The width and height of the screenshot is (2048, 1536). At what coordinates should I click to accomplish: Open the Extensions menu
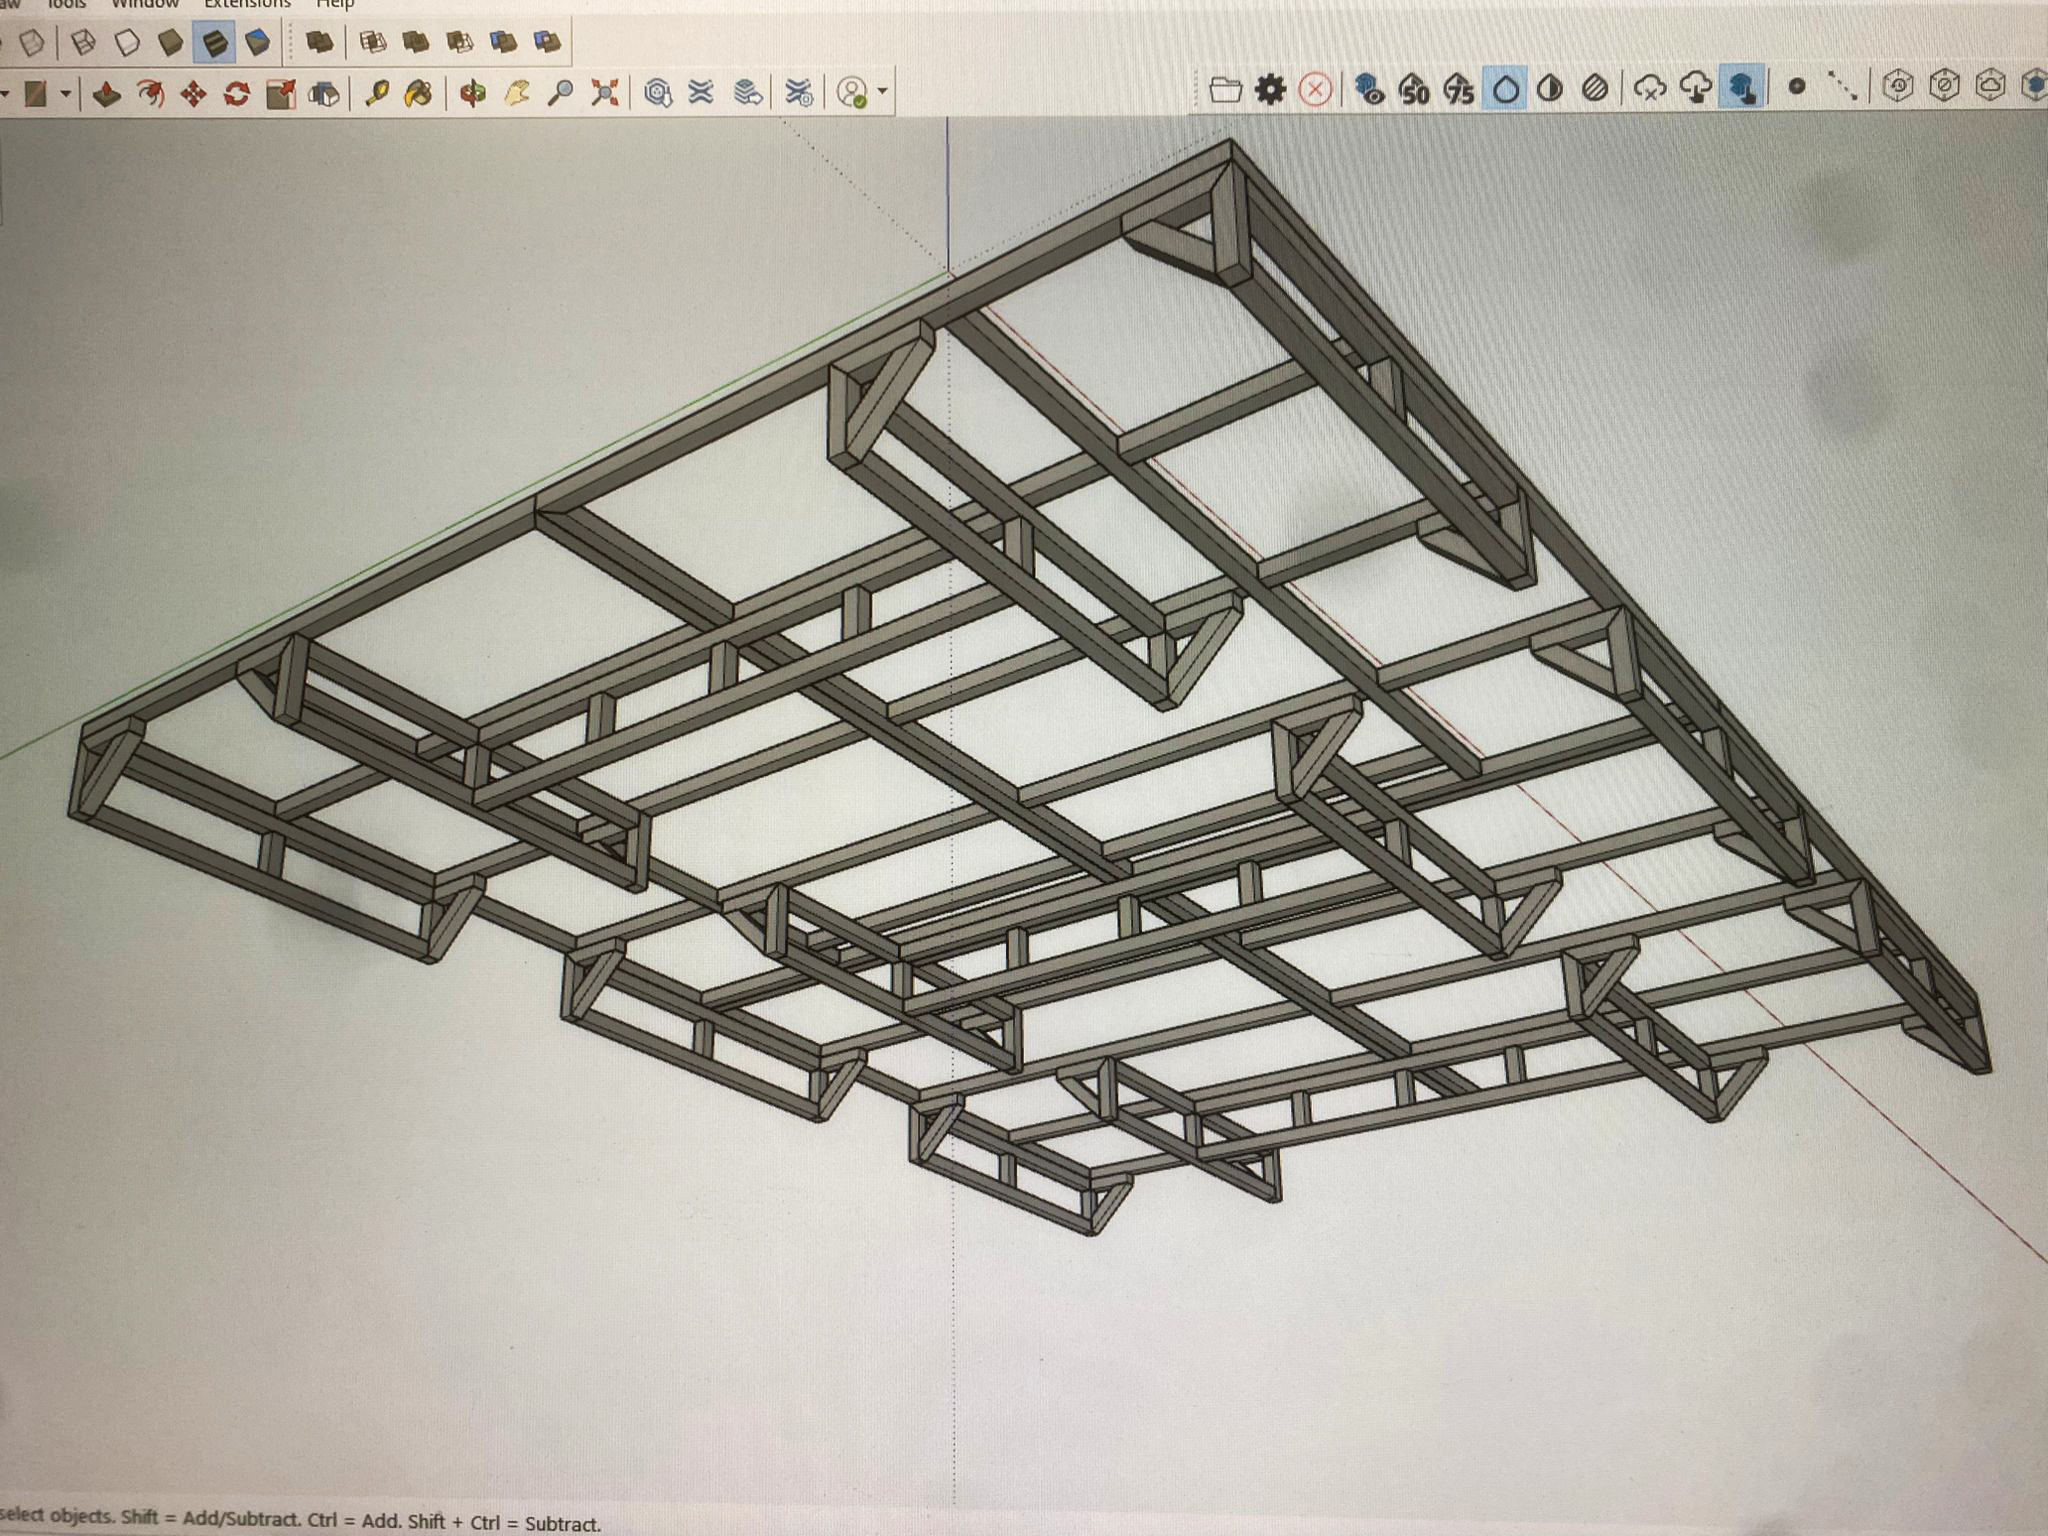[x=247, y=4]
